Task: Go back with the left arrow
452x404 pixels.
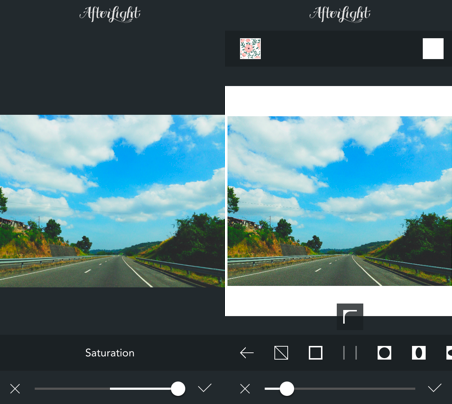Action: tap(247, 353)
